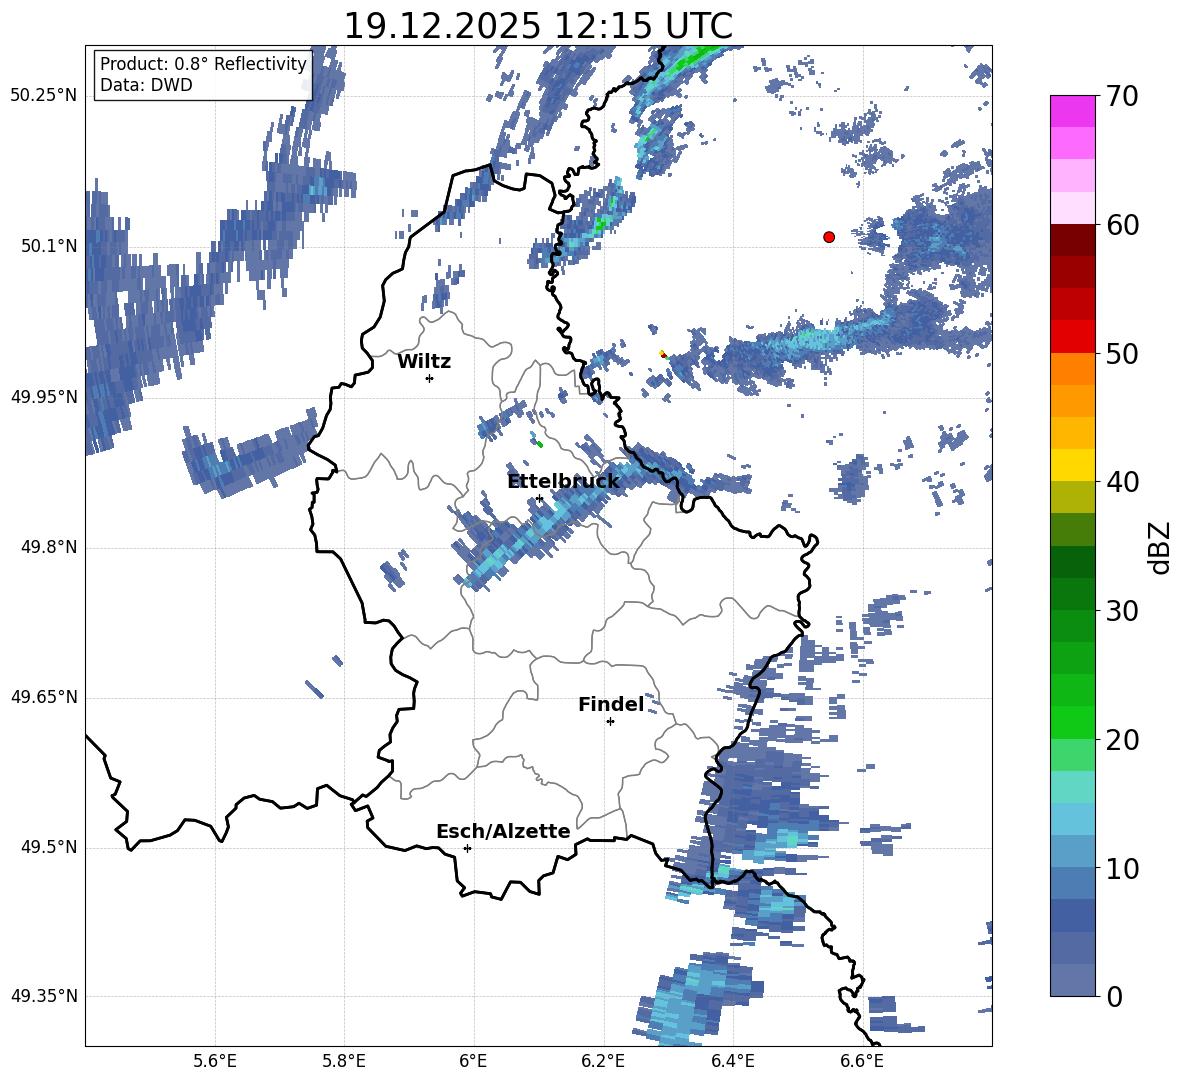Image resolution: width=1184 pixels, height=1081 pixels.
Task: Click the Wiltz city label
Action: click(424, 362)
